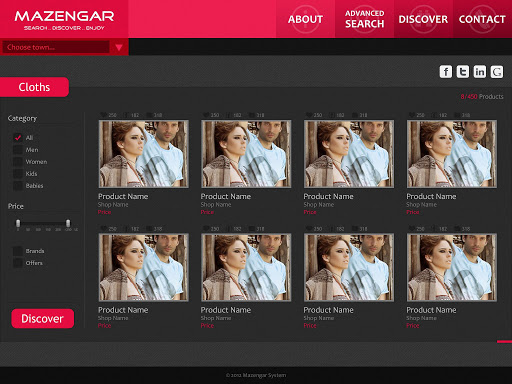Enable the Women category checkbox
Image resolution: width=512 pixels, height=384 pixels.
(18, 162)
